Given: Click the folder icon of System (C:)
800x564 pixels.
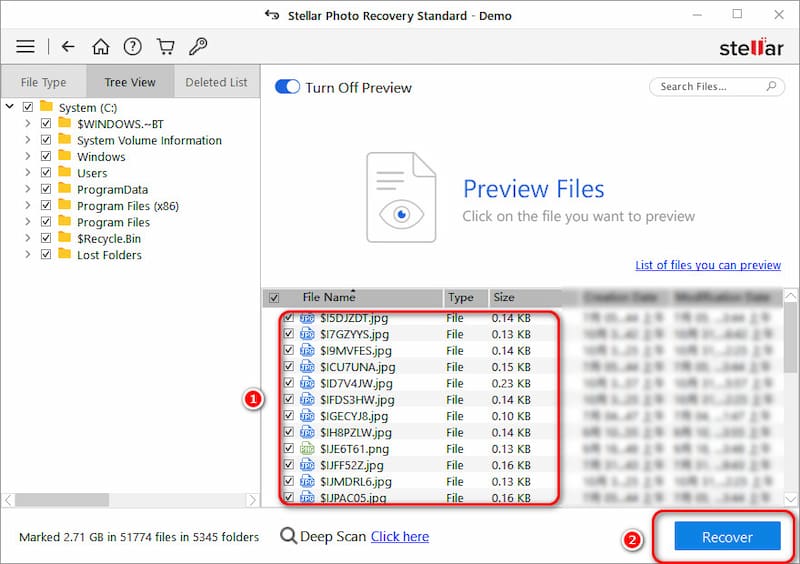Looking at the screenshot, I should 46,106.
